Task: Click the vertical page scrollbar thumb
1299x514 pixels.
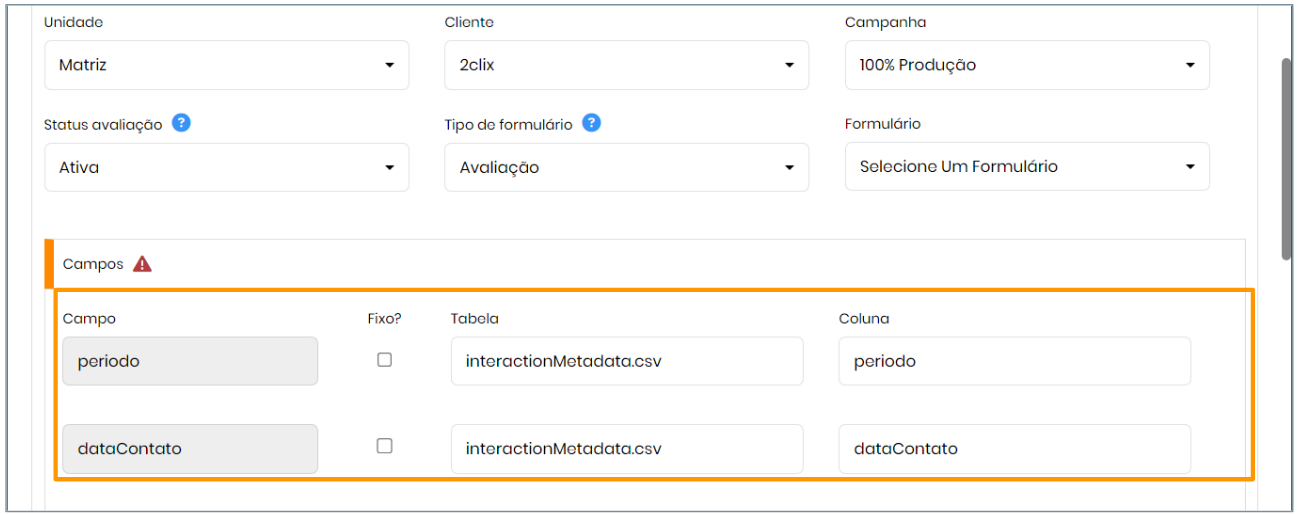Action: tap(1286, 158)
